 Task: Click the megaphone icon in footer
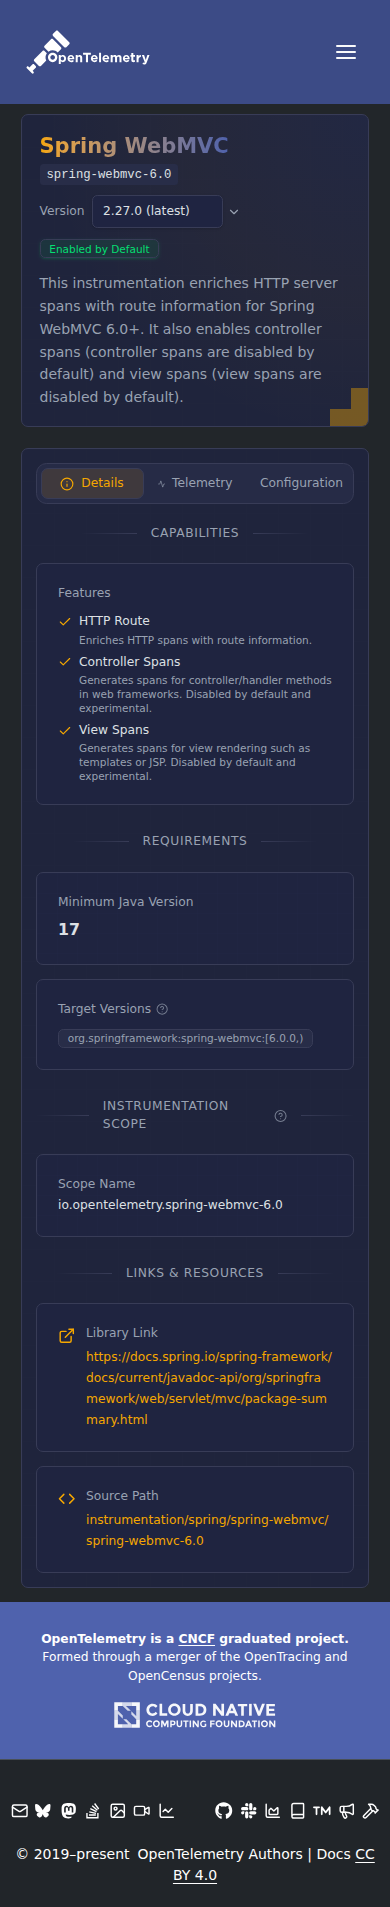(347, 1810)
